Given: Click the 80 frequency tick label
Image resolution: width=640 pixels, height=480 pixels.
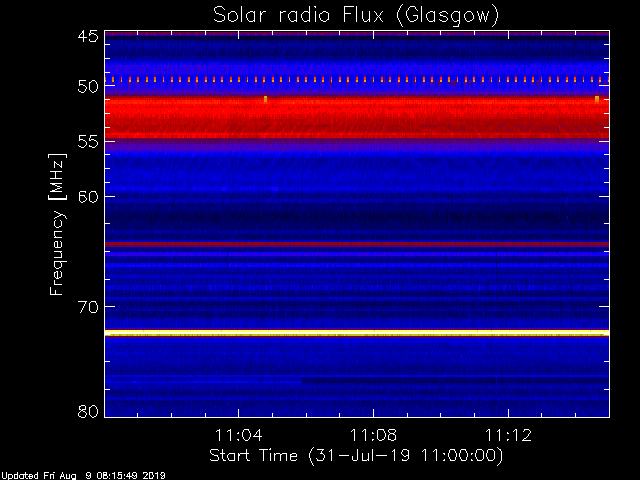Looking at the screenshot, I should click(x=88, y=411).
